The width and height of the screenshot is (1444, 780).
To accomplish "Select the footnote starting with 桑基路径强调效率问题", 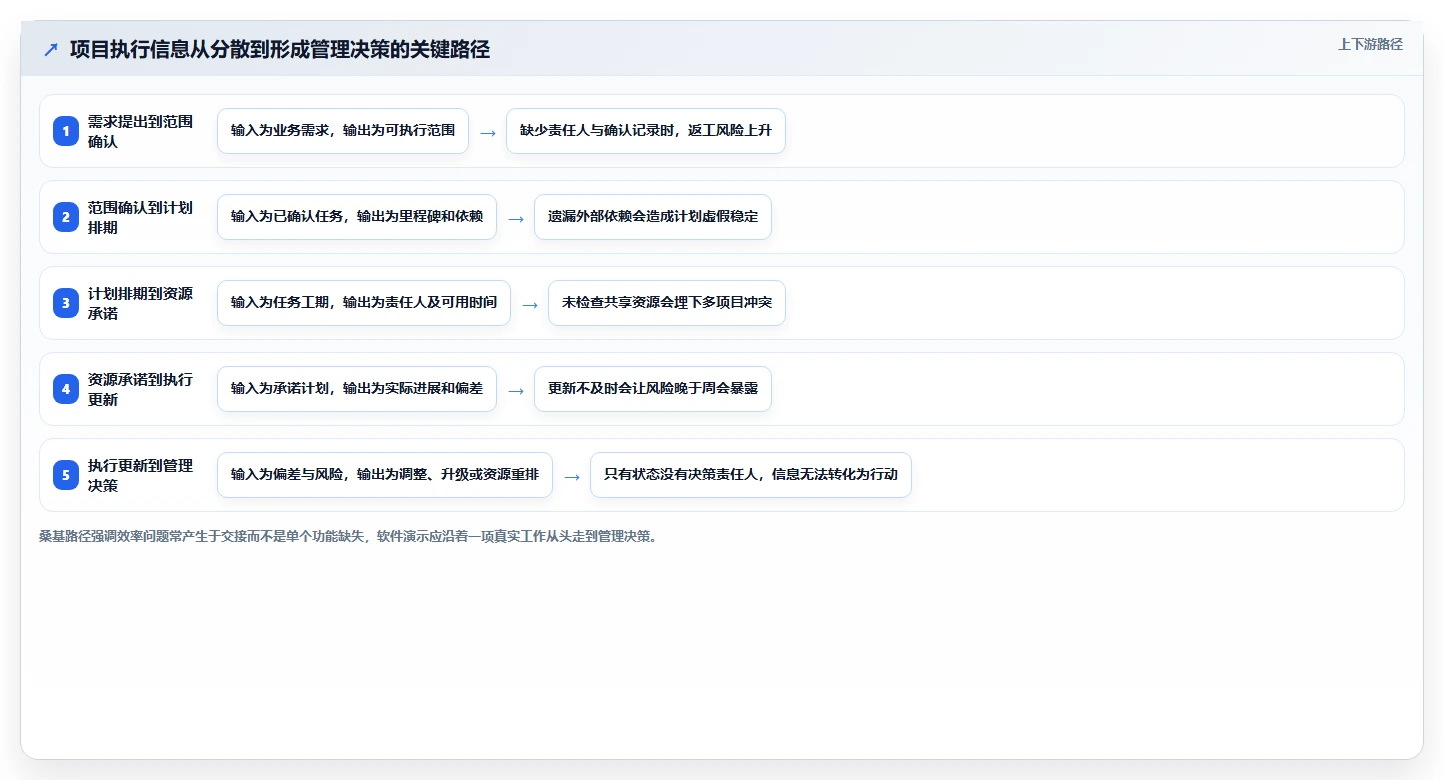I will 348,536.
